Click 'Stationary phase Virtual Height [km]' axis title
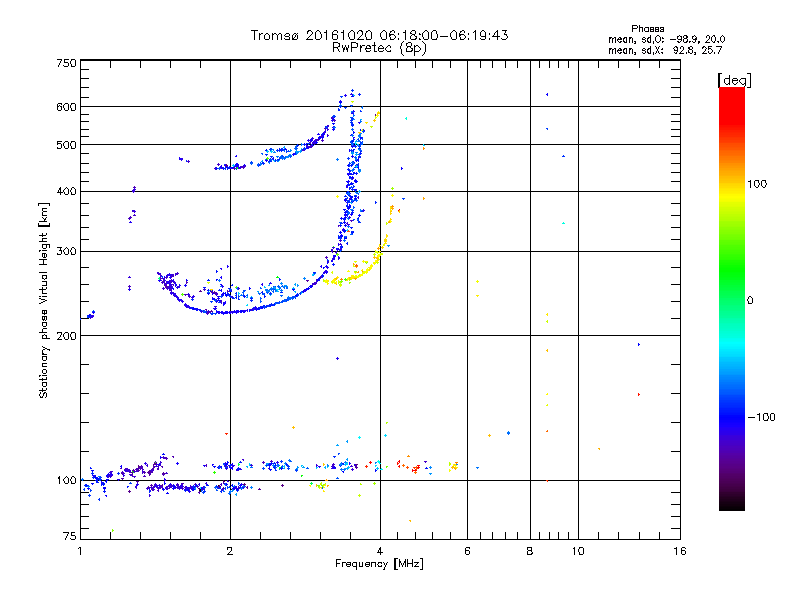This screenshot has width=800, height=600. click(x=44, y=301)
